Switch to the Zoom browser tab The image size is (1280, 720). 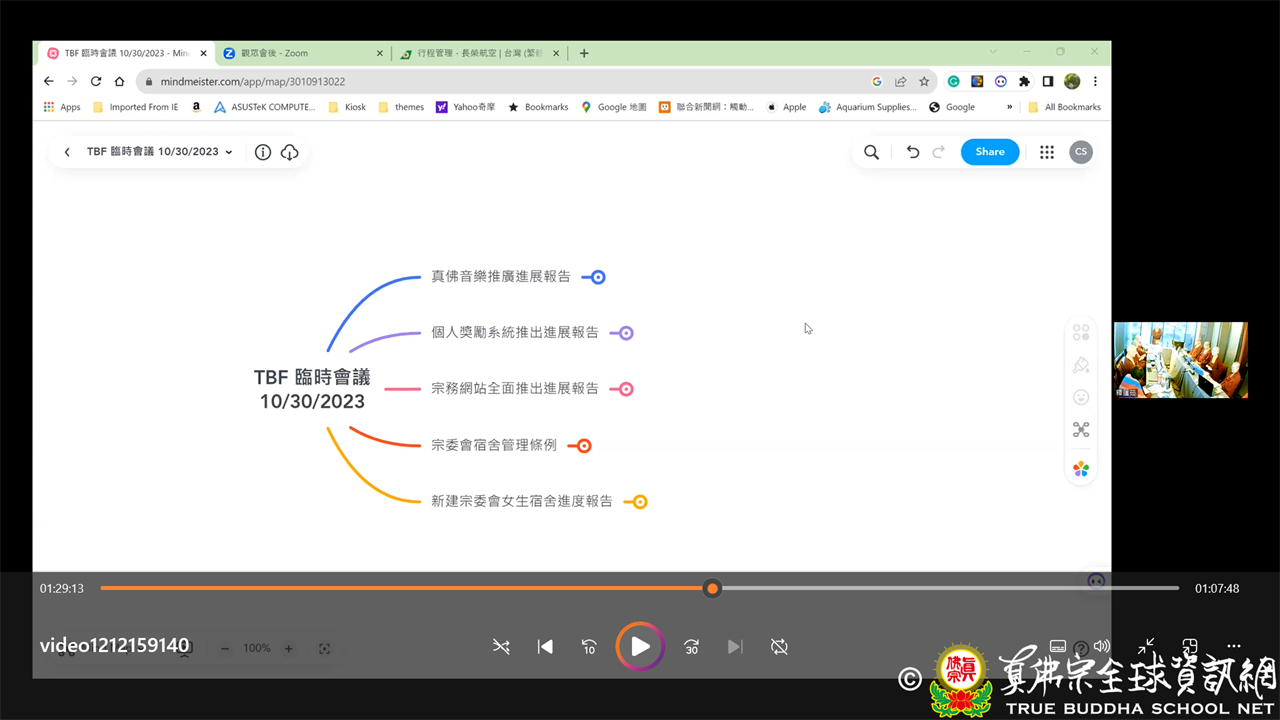pos(300,53)
